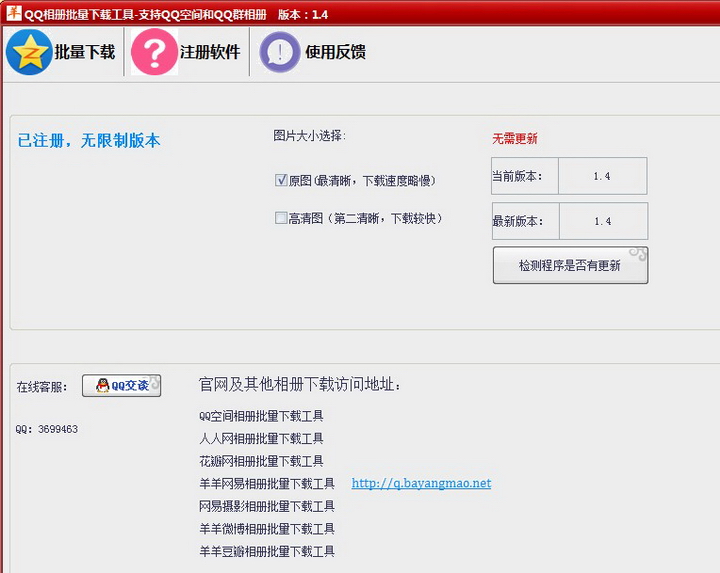Open the 注册软件 tab label

tap(210, 52)
